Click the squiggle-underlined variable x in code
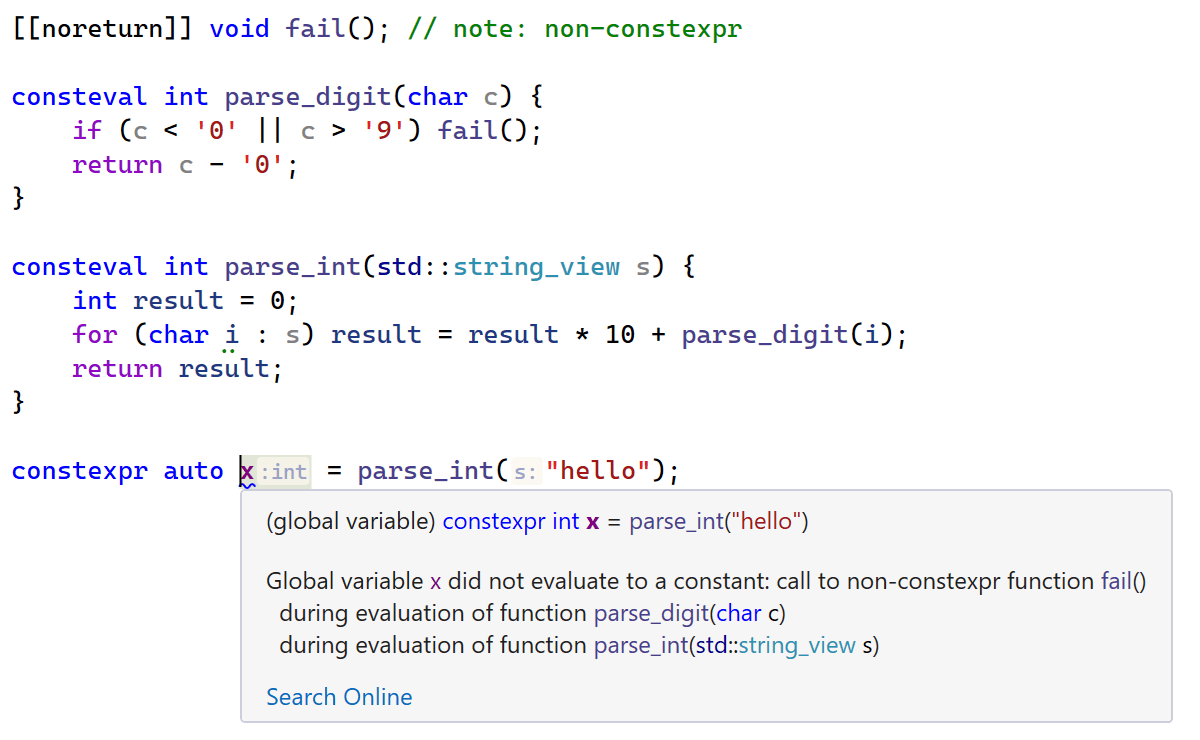The height and width of the screenshot is (740, 1200). 247,471
